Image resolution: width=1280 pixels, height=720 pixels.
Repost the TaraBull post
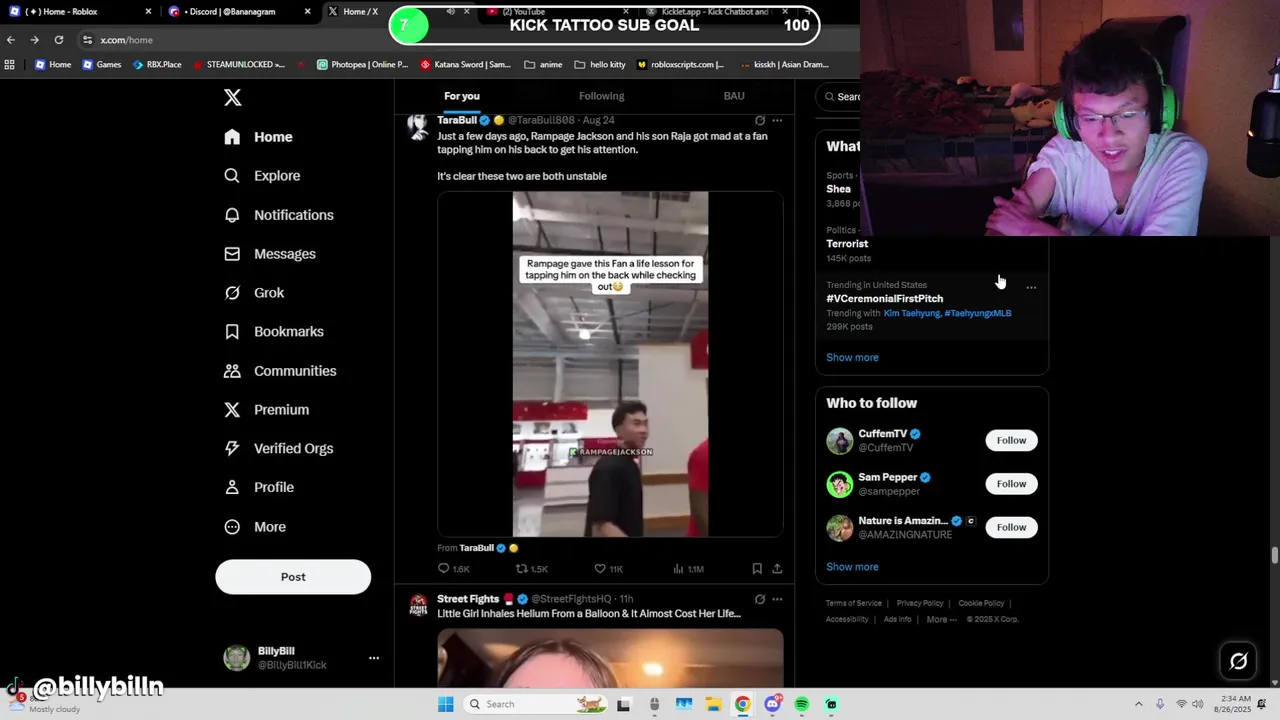click(531, 569)
